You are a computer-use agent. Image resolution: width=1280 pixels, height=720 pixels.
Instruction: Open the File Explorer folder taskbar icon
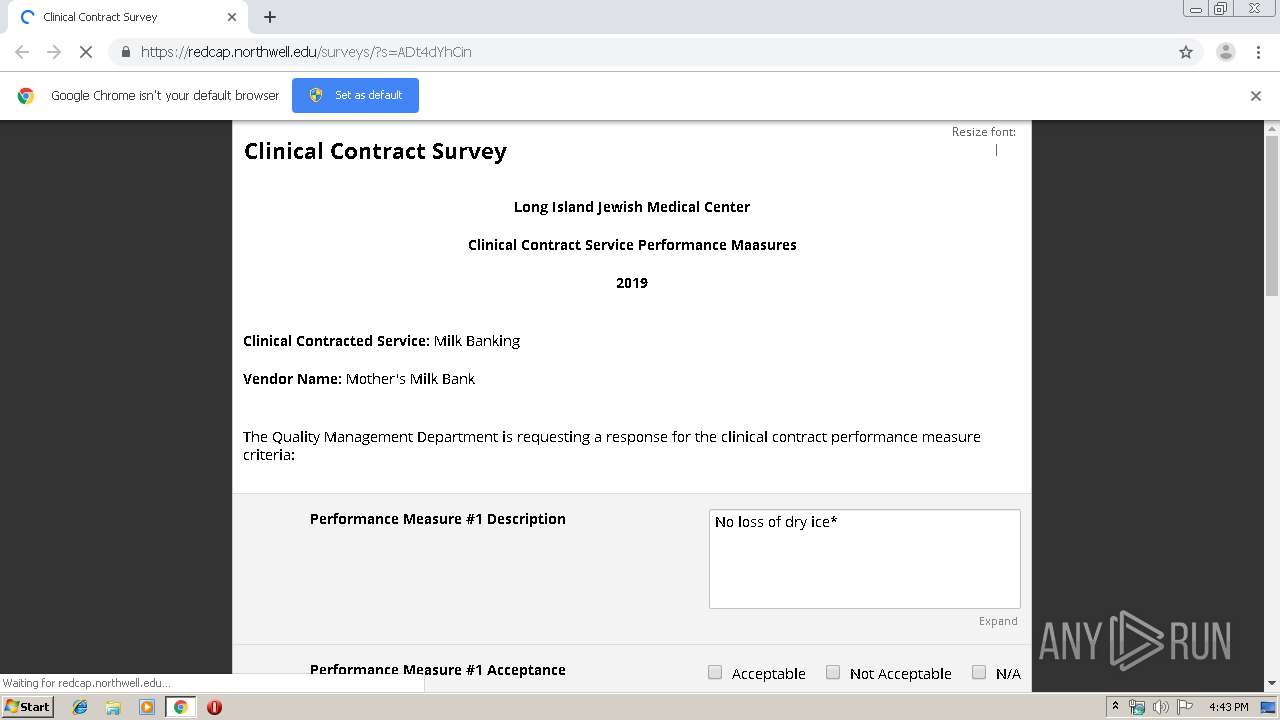pos(113,707)
